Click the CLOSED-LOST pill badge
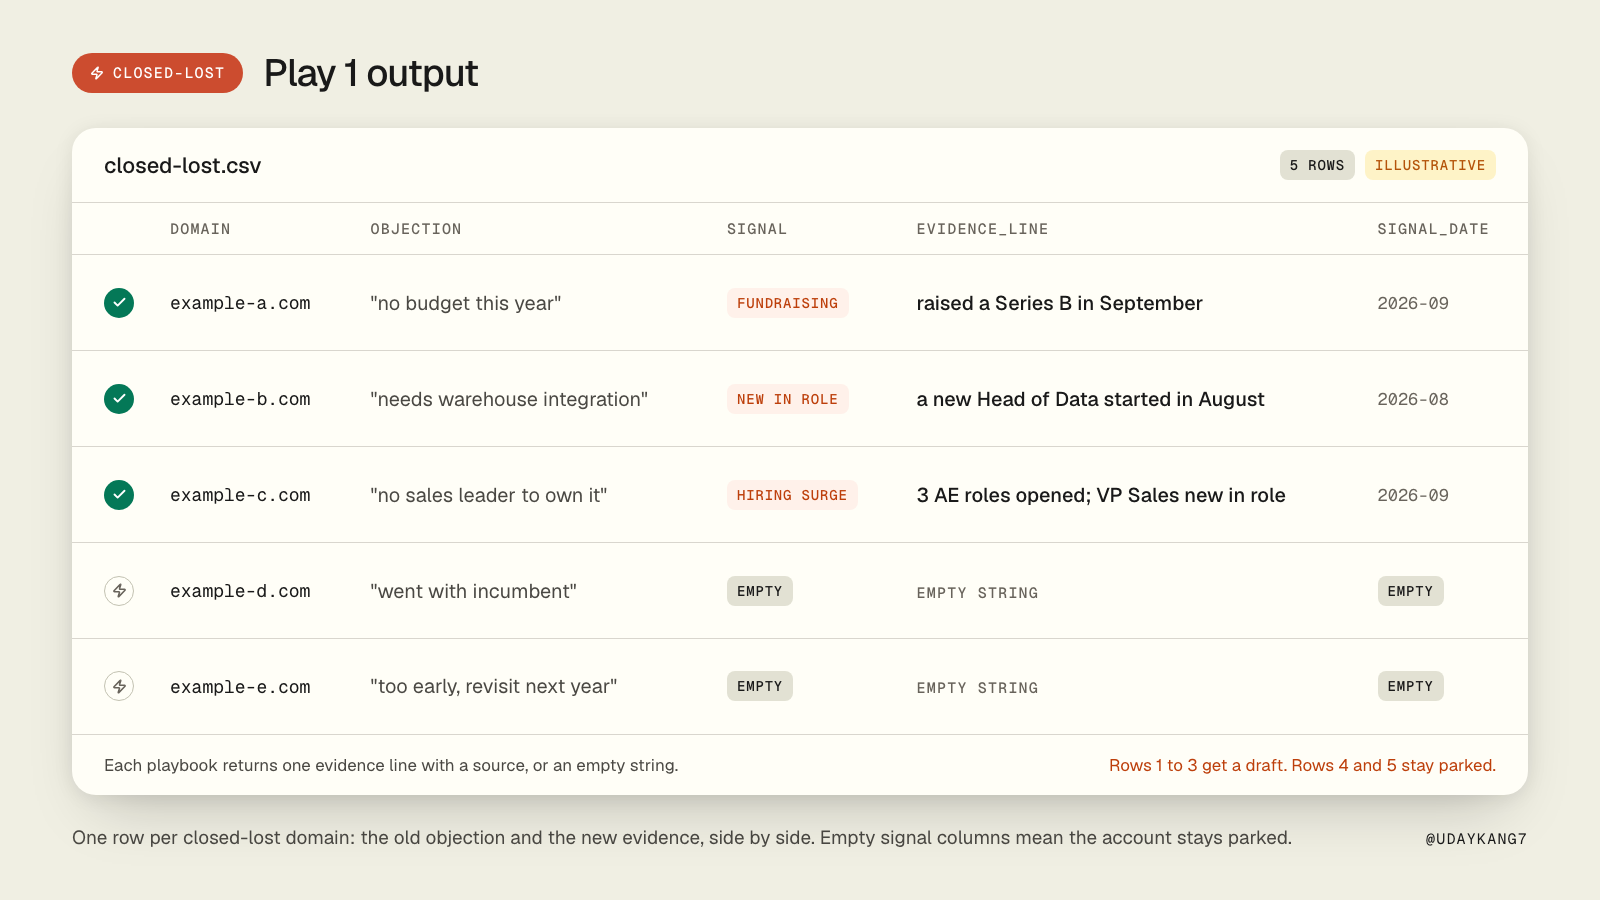Image resolution: width=1600 pixels, height=900 pixels. click(157, 73)
